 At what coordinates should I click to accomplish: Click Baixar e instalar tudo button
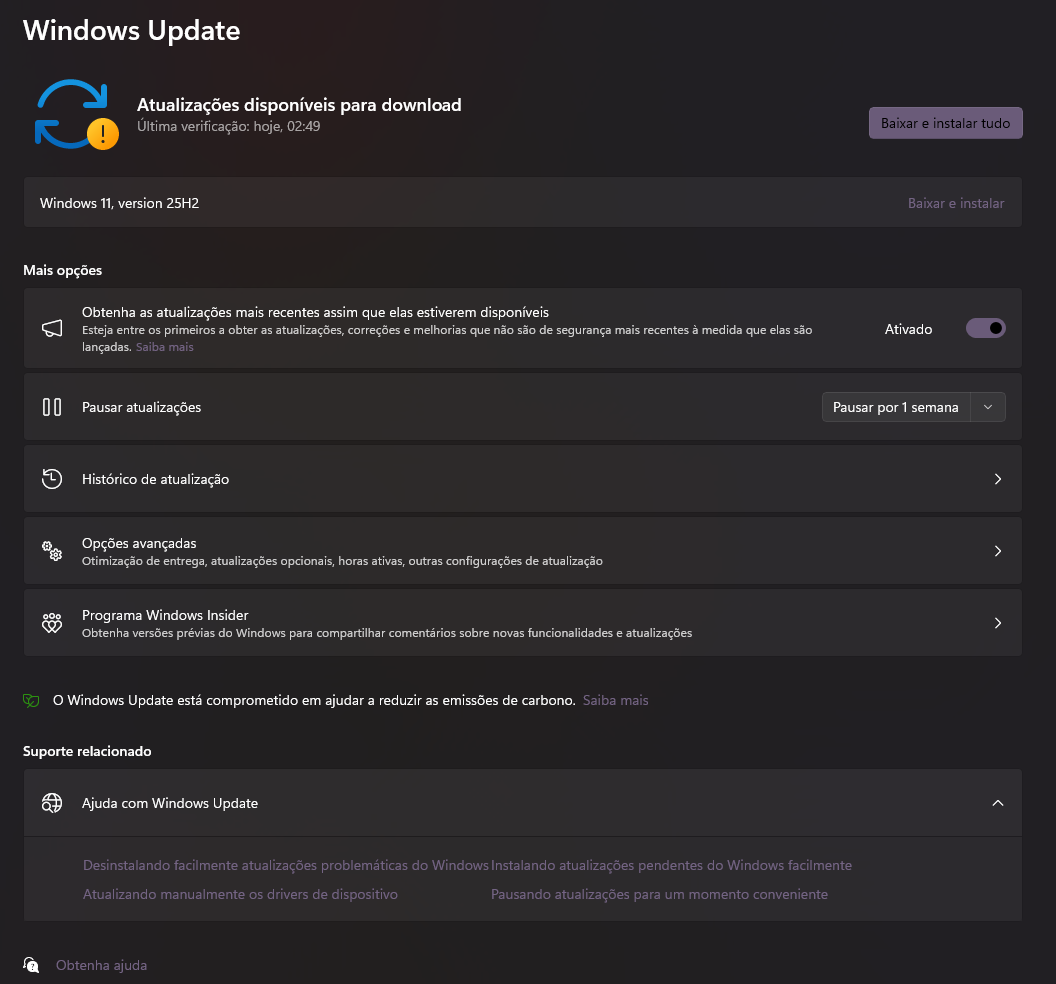(946, 123)
